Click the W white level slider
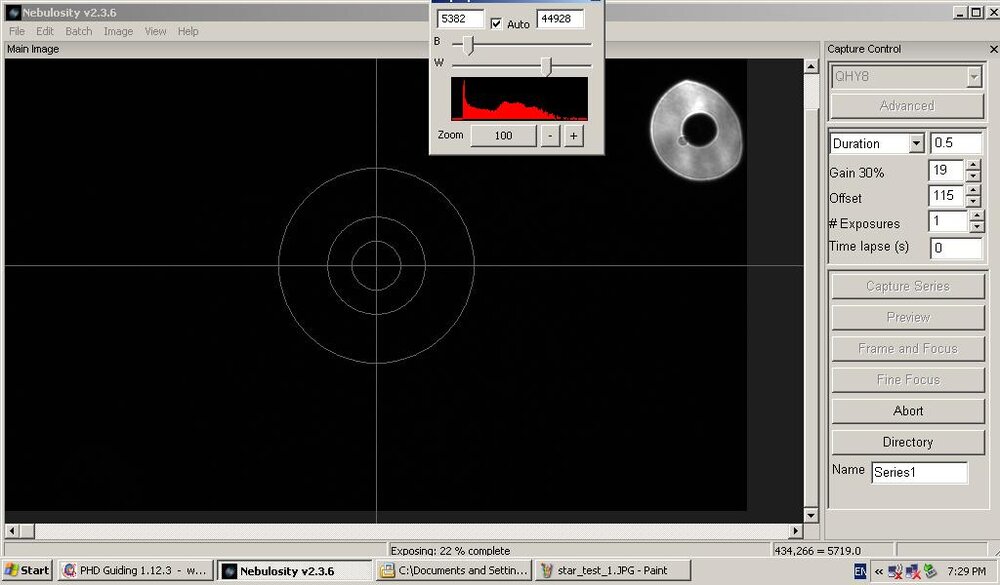The height and width of the screenshot is (585, 1000). (x=546, y=66)
